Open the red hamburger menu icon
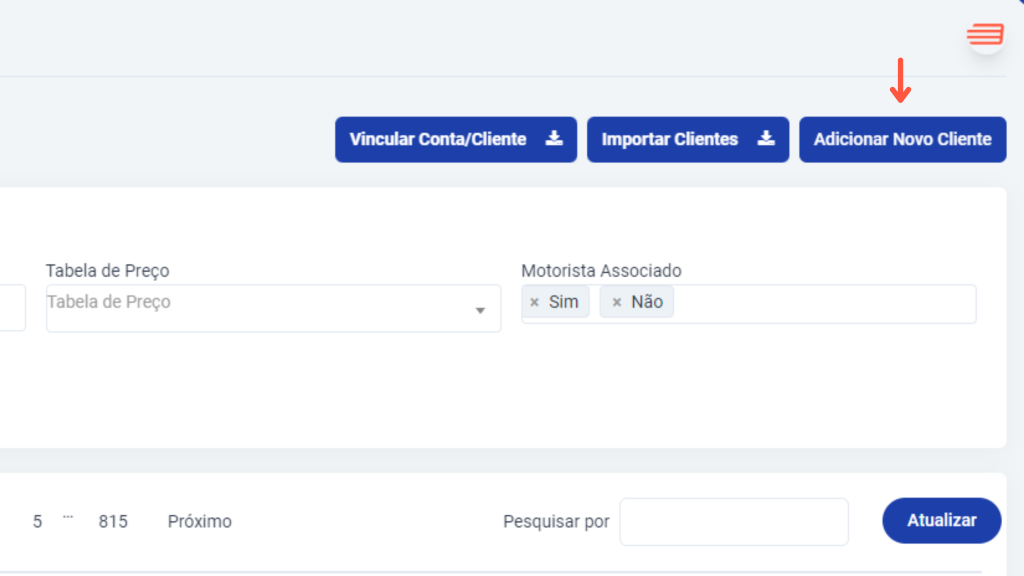 click(x=985, y=34)
